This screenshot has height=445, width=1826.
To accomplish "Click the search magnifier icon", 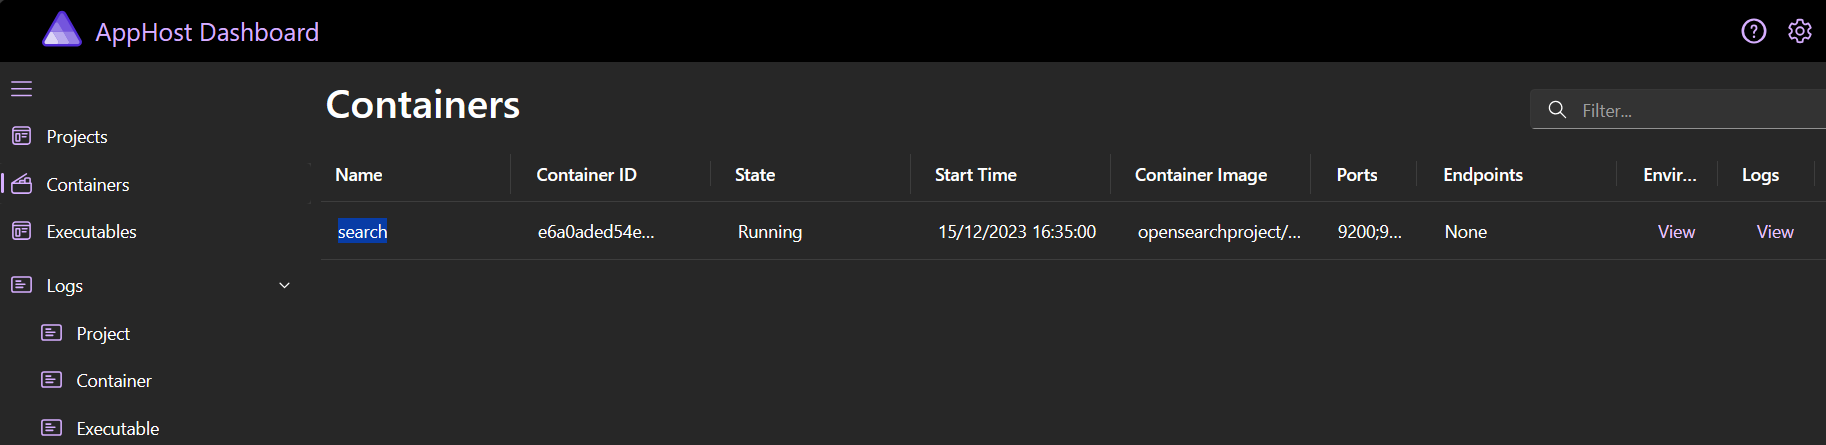I will point(1557,110).
